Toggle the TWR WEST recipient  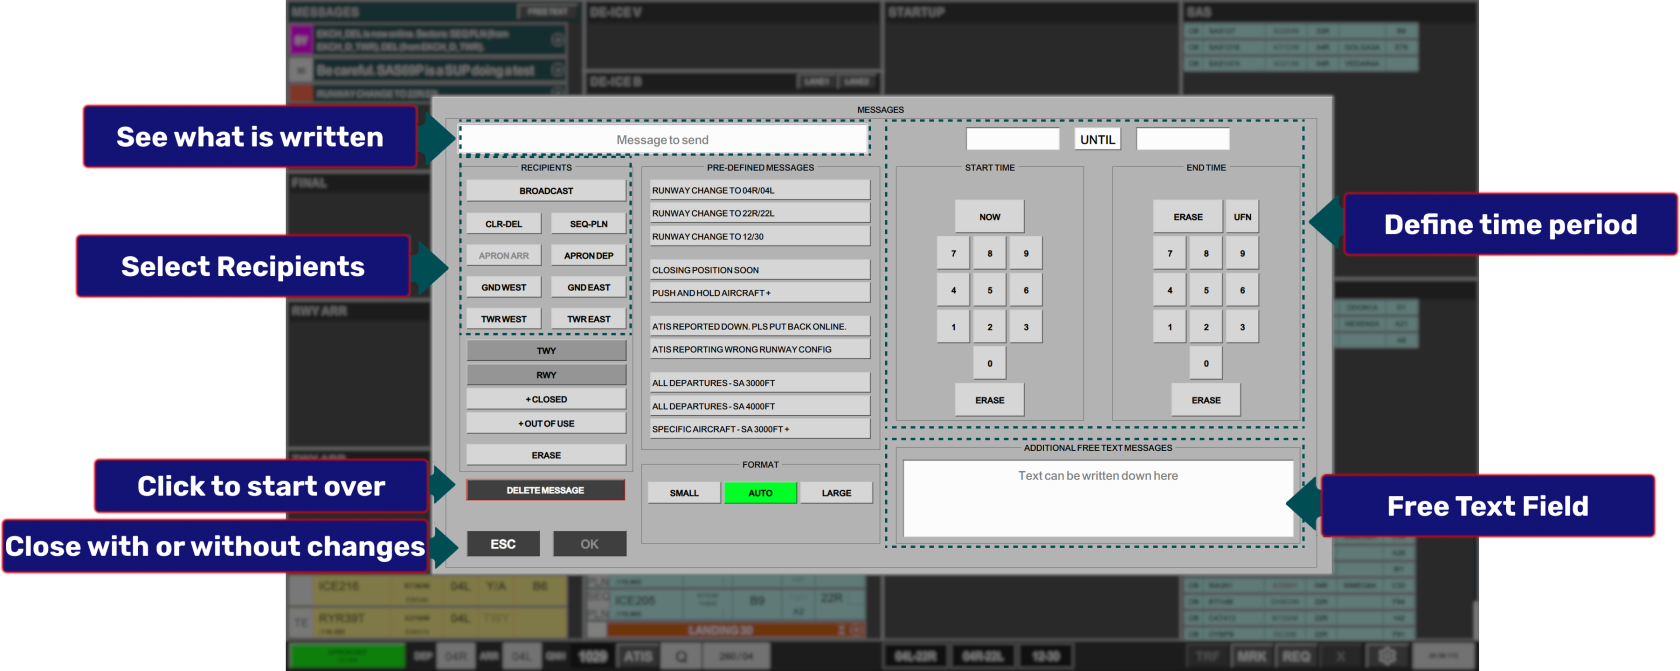pos(504,319)
